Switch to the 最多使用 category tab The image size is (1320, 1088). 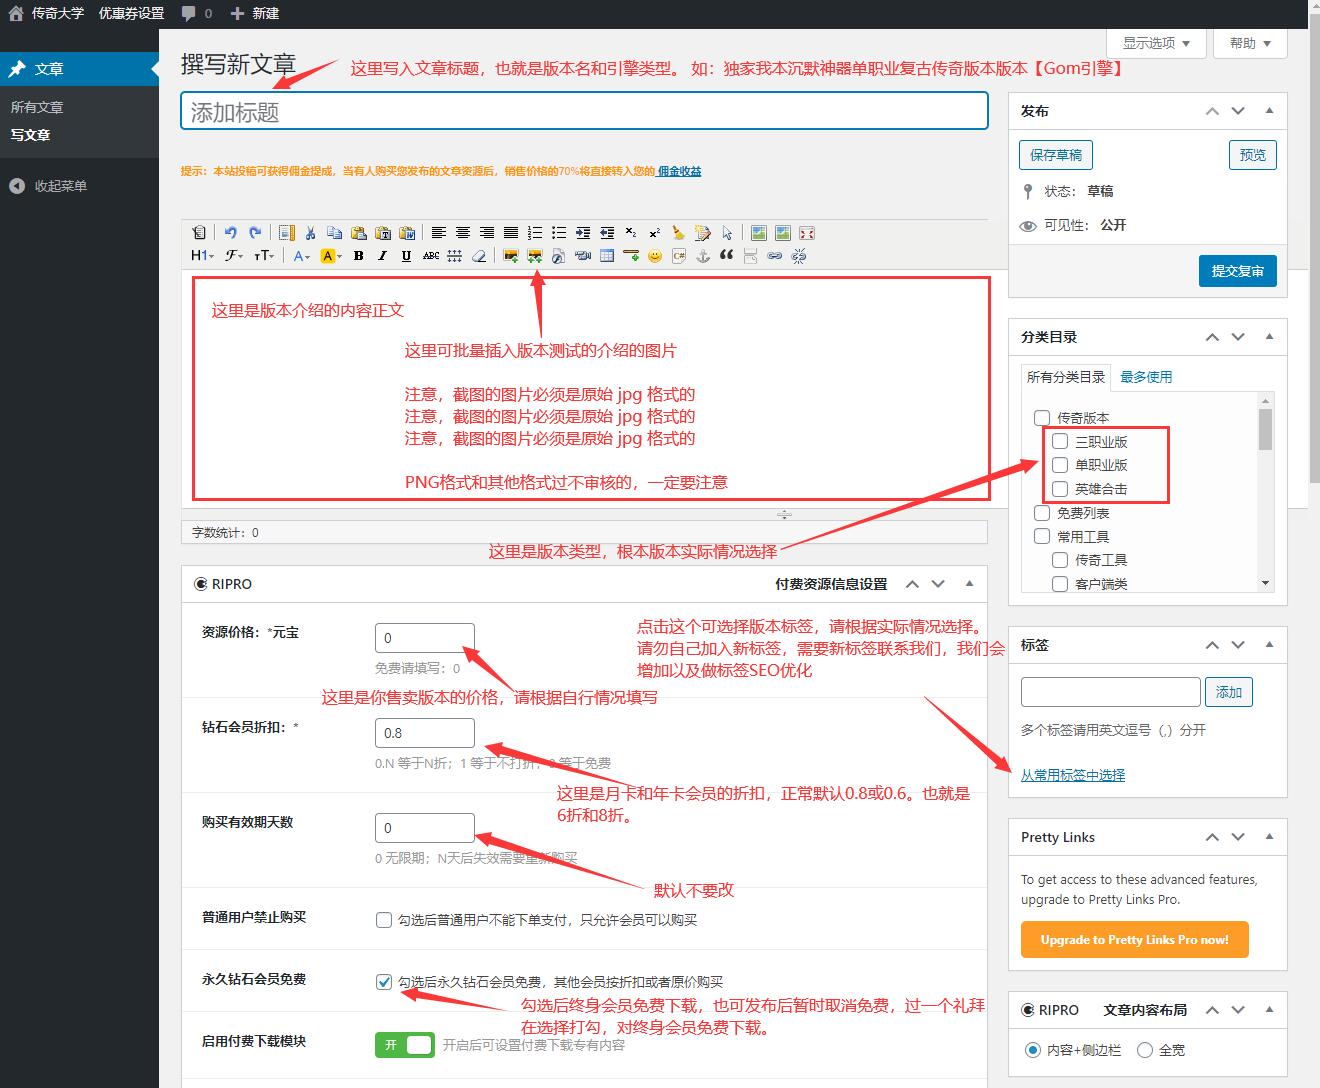[x=1146, y=377]
